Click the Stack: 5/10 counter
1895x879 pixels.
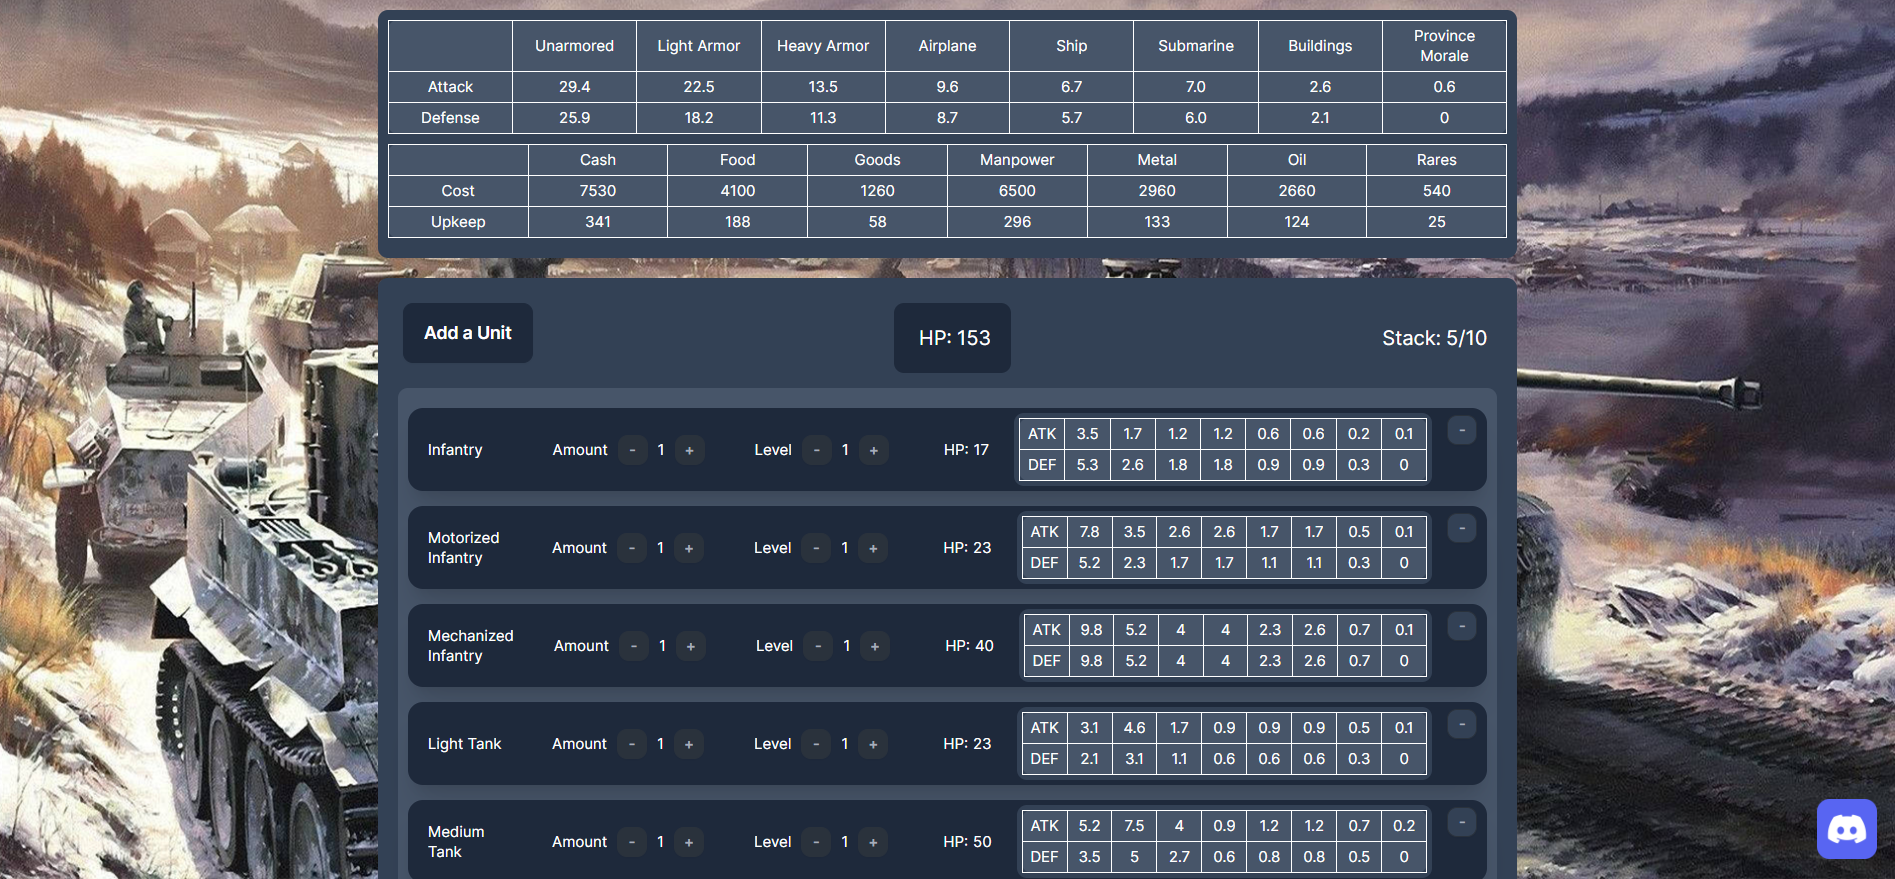coord(1433,338)
